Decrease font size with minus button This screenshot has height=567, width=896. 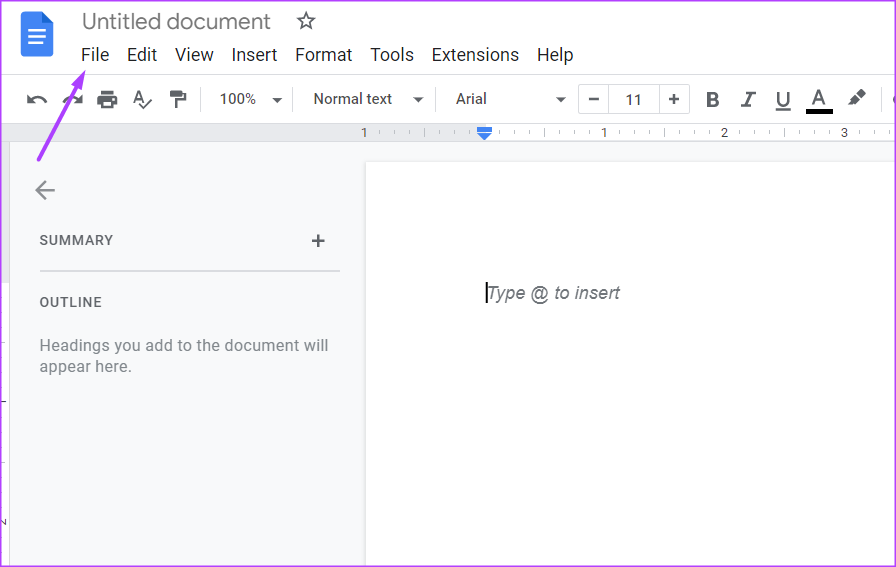point(593,99)
